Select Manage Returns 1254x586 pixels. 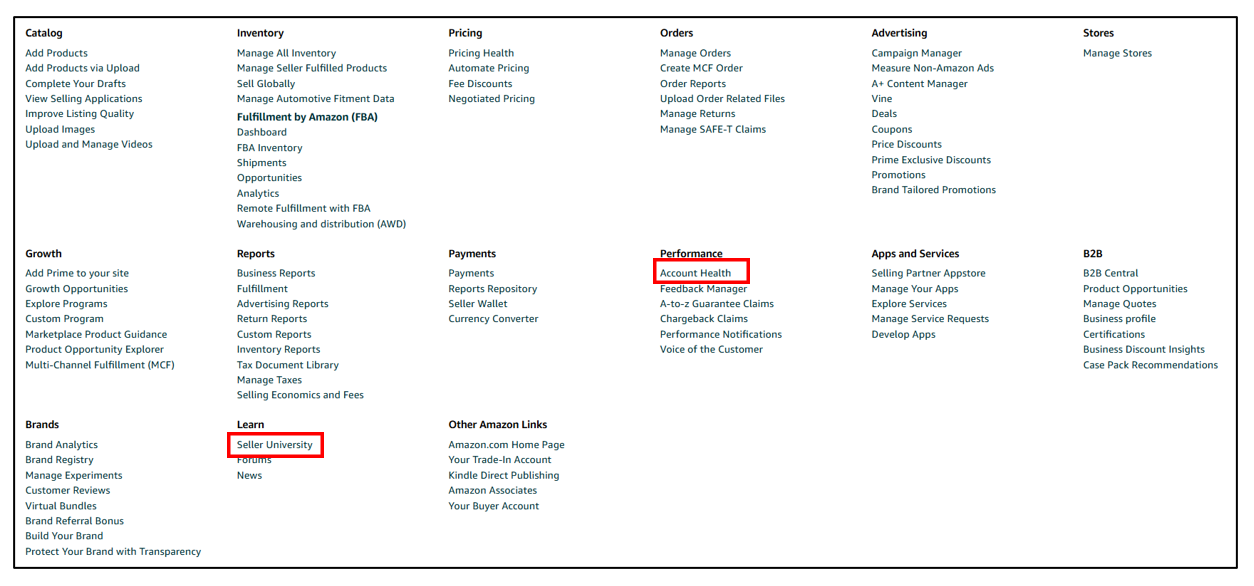(x=697, y=114)
